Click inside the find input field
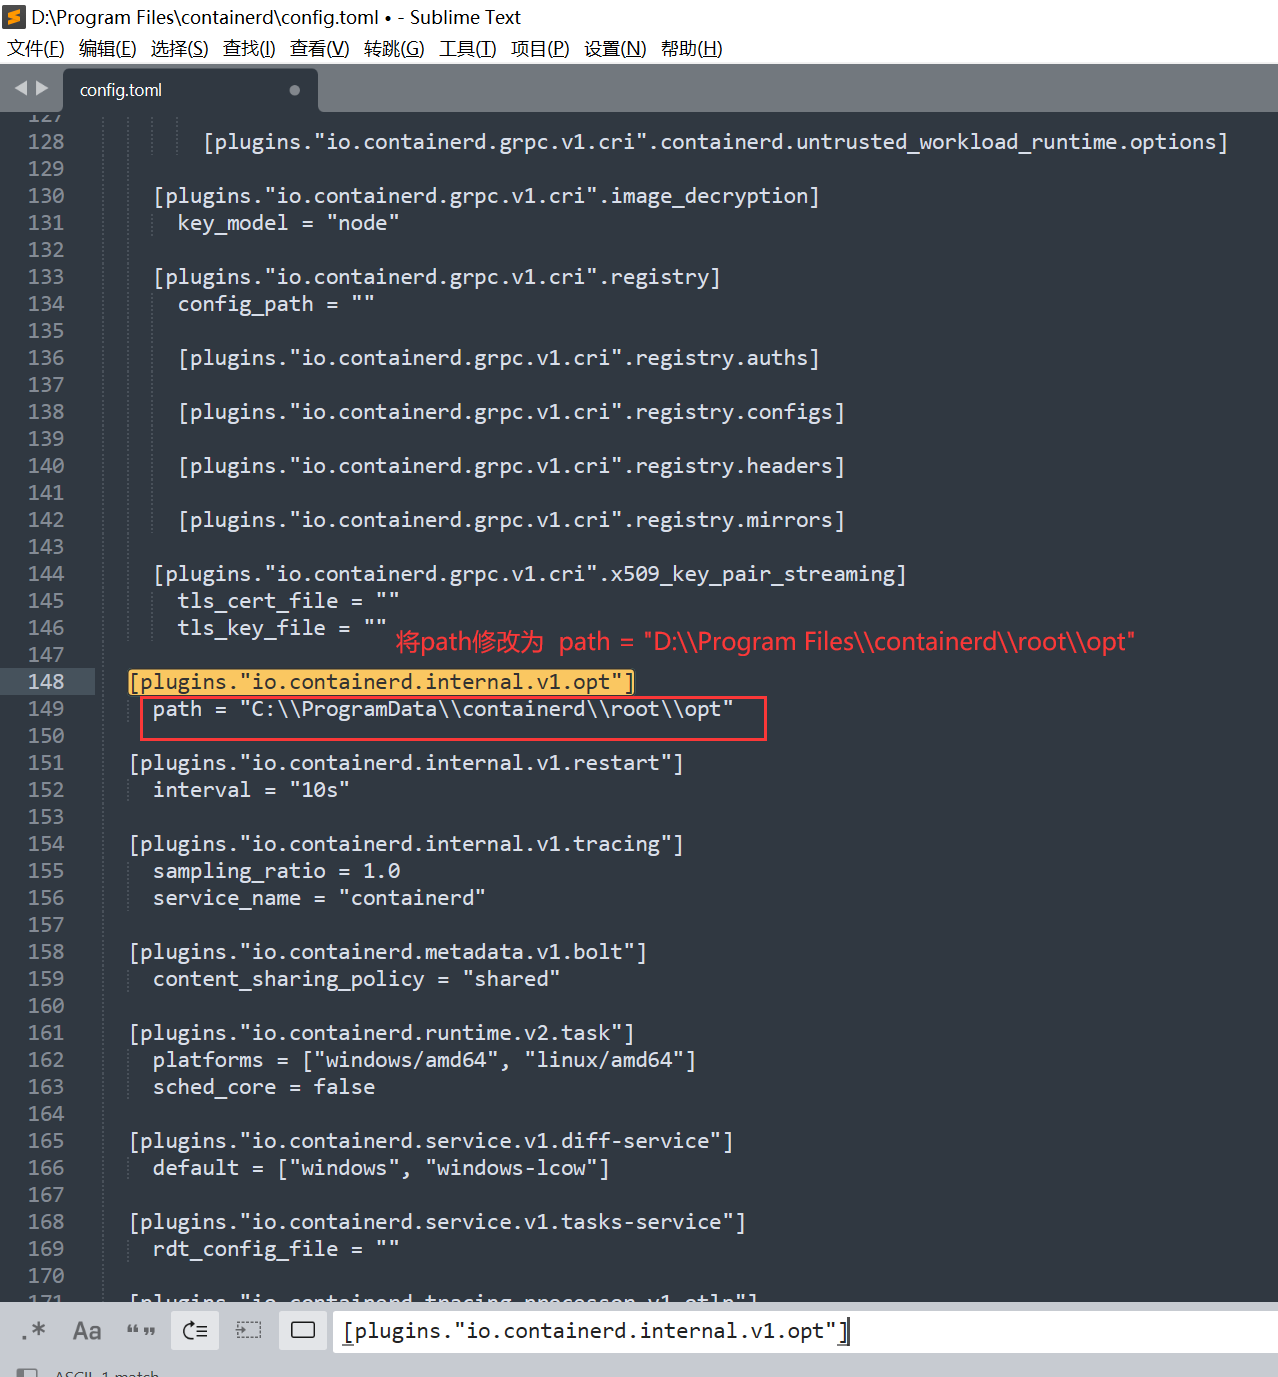 pos(700,1330)
